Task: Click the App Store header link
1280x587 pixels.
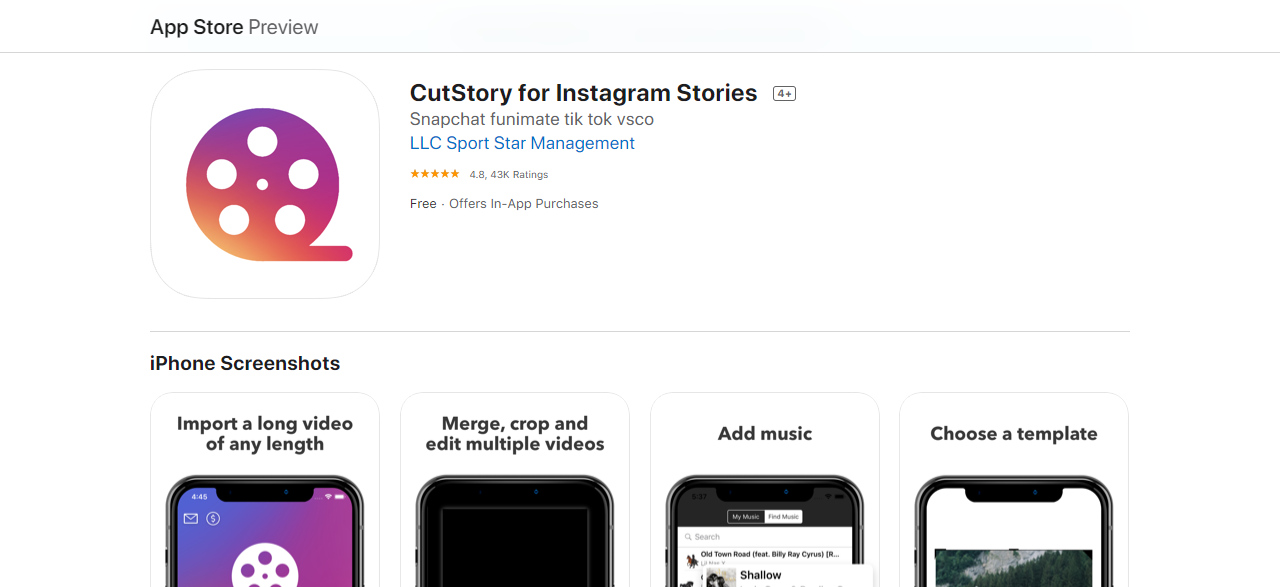Action: 197,27
